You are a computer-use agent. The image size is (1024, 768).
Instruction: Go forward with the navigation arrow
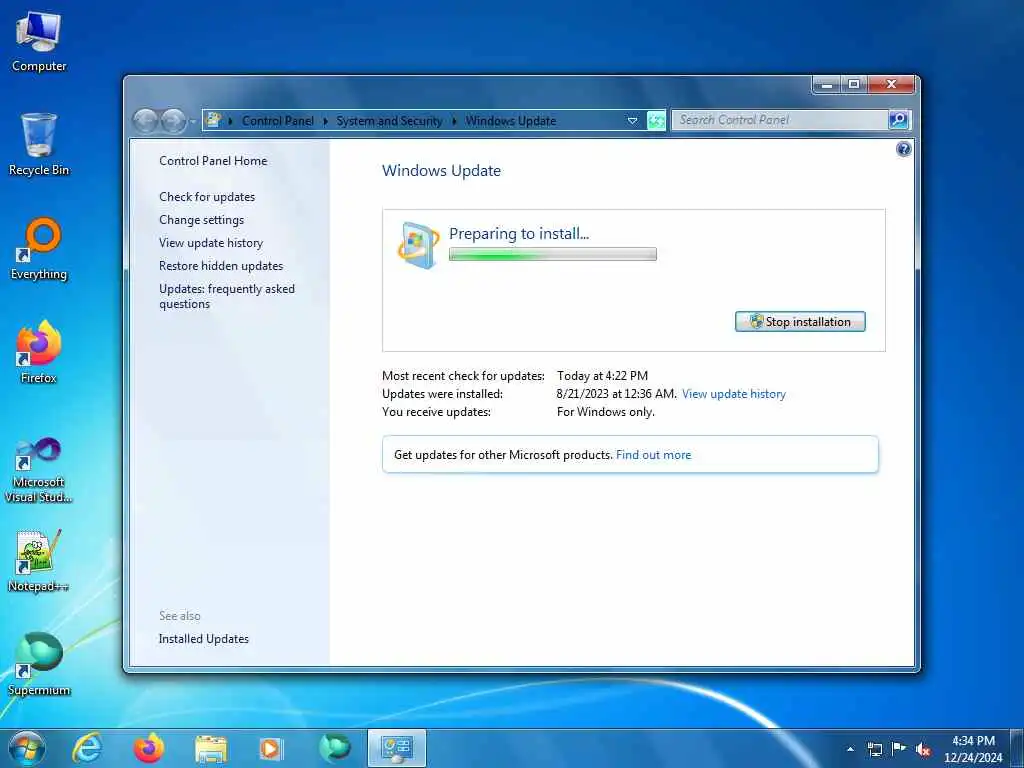[x=173, y=121]
